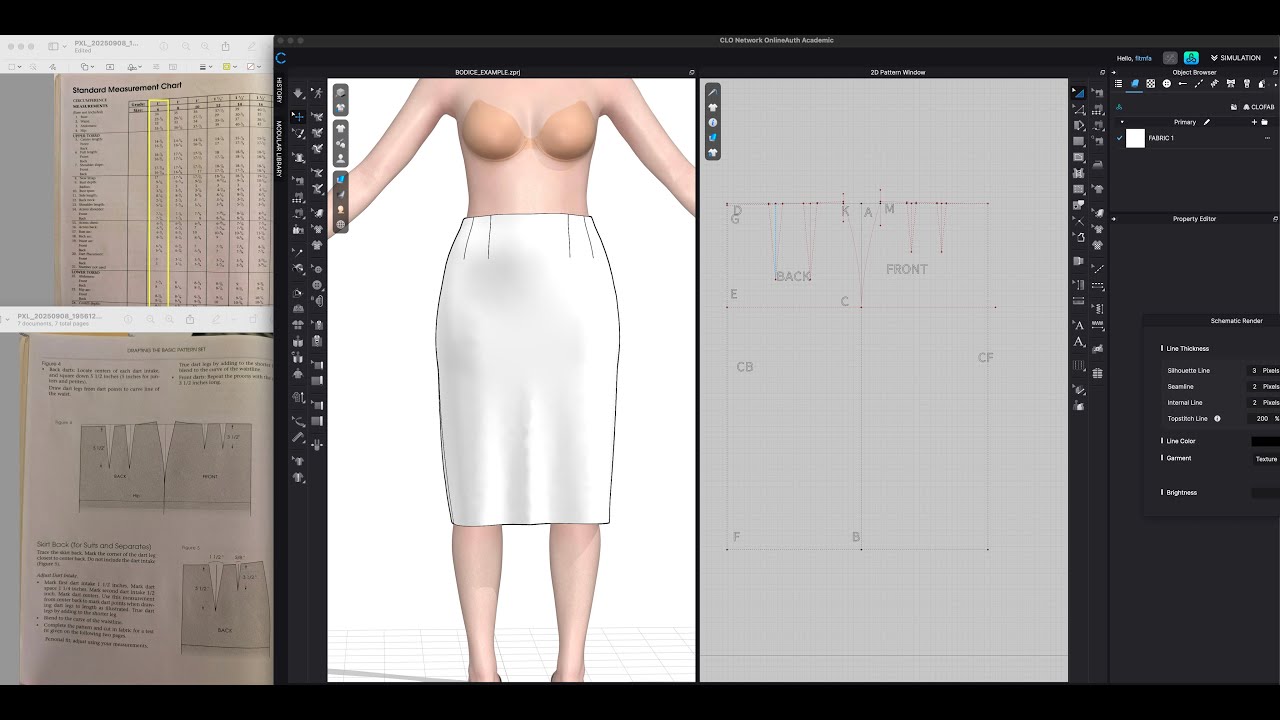
Task: Toggle the mesh globe icon in 3D floating menu
Action: click(x=340, y=224)
